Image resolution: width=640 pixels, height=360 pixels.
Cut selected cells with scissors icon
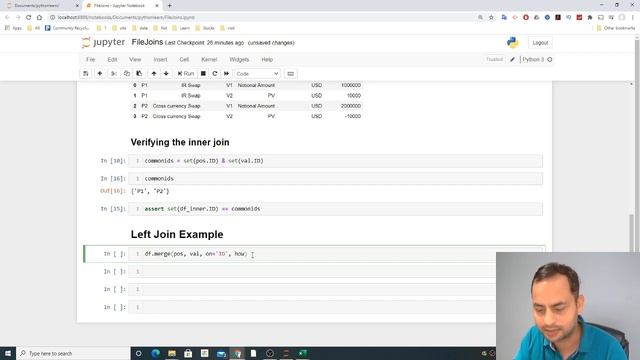pos(114,73)
